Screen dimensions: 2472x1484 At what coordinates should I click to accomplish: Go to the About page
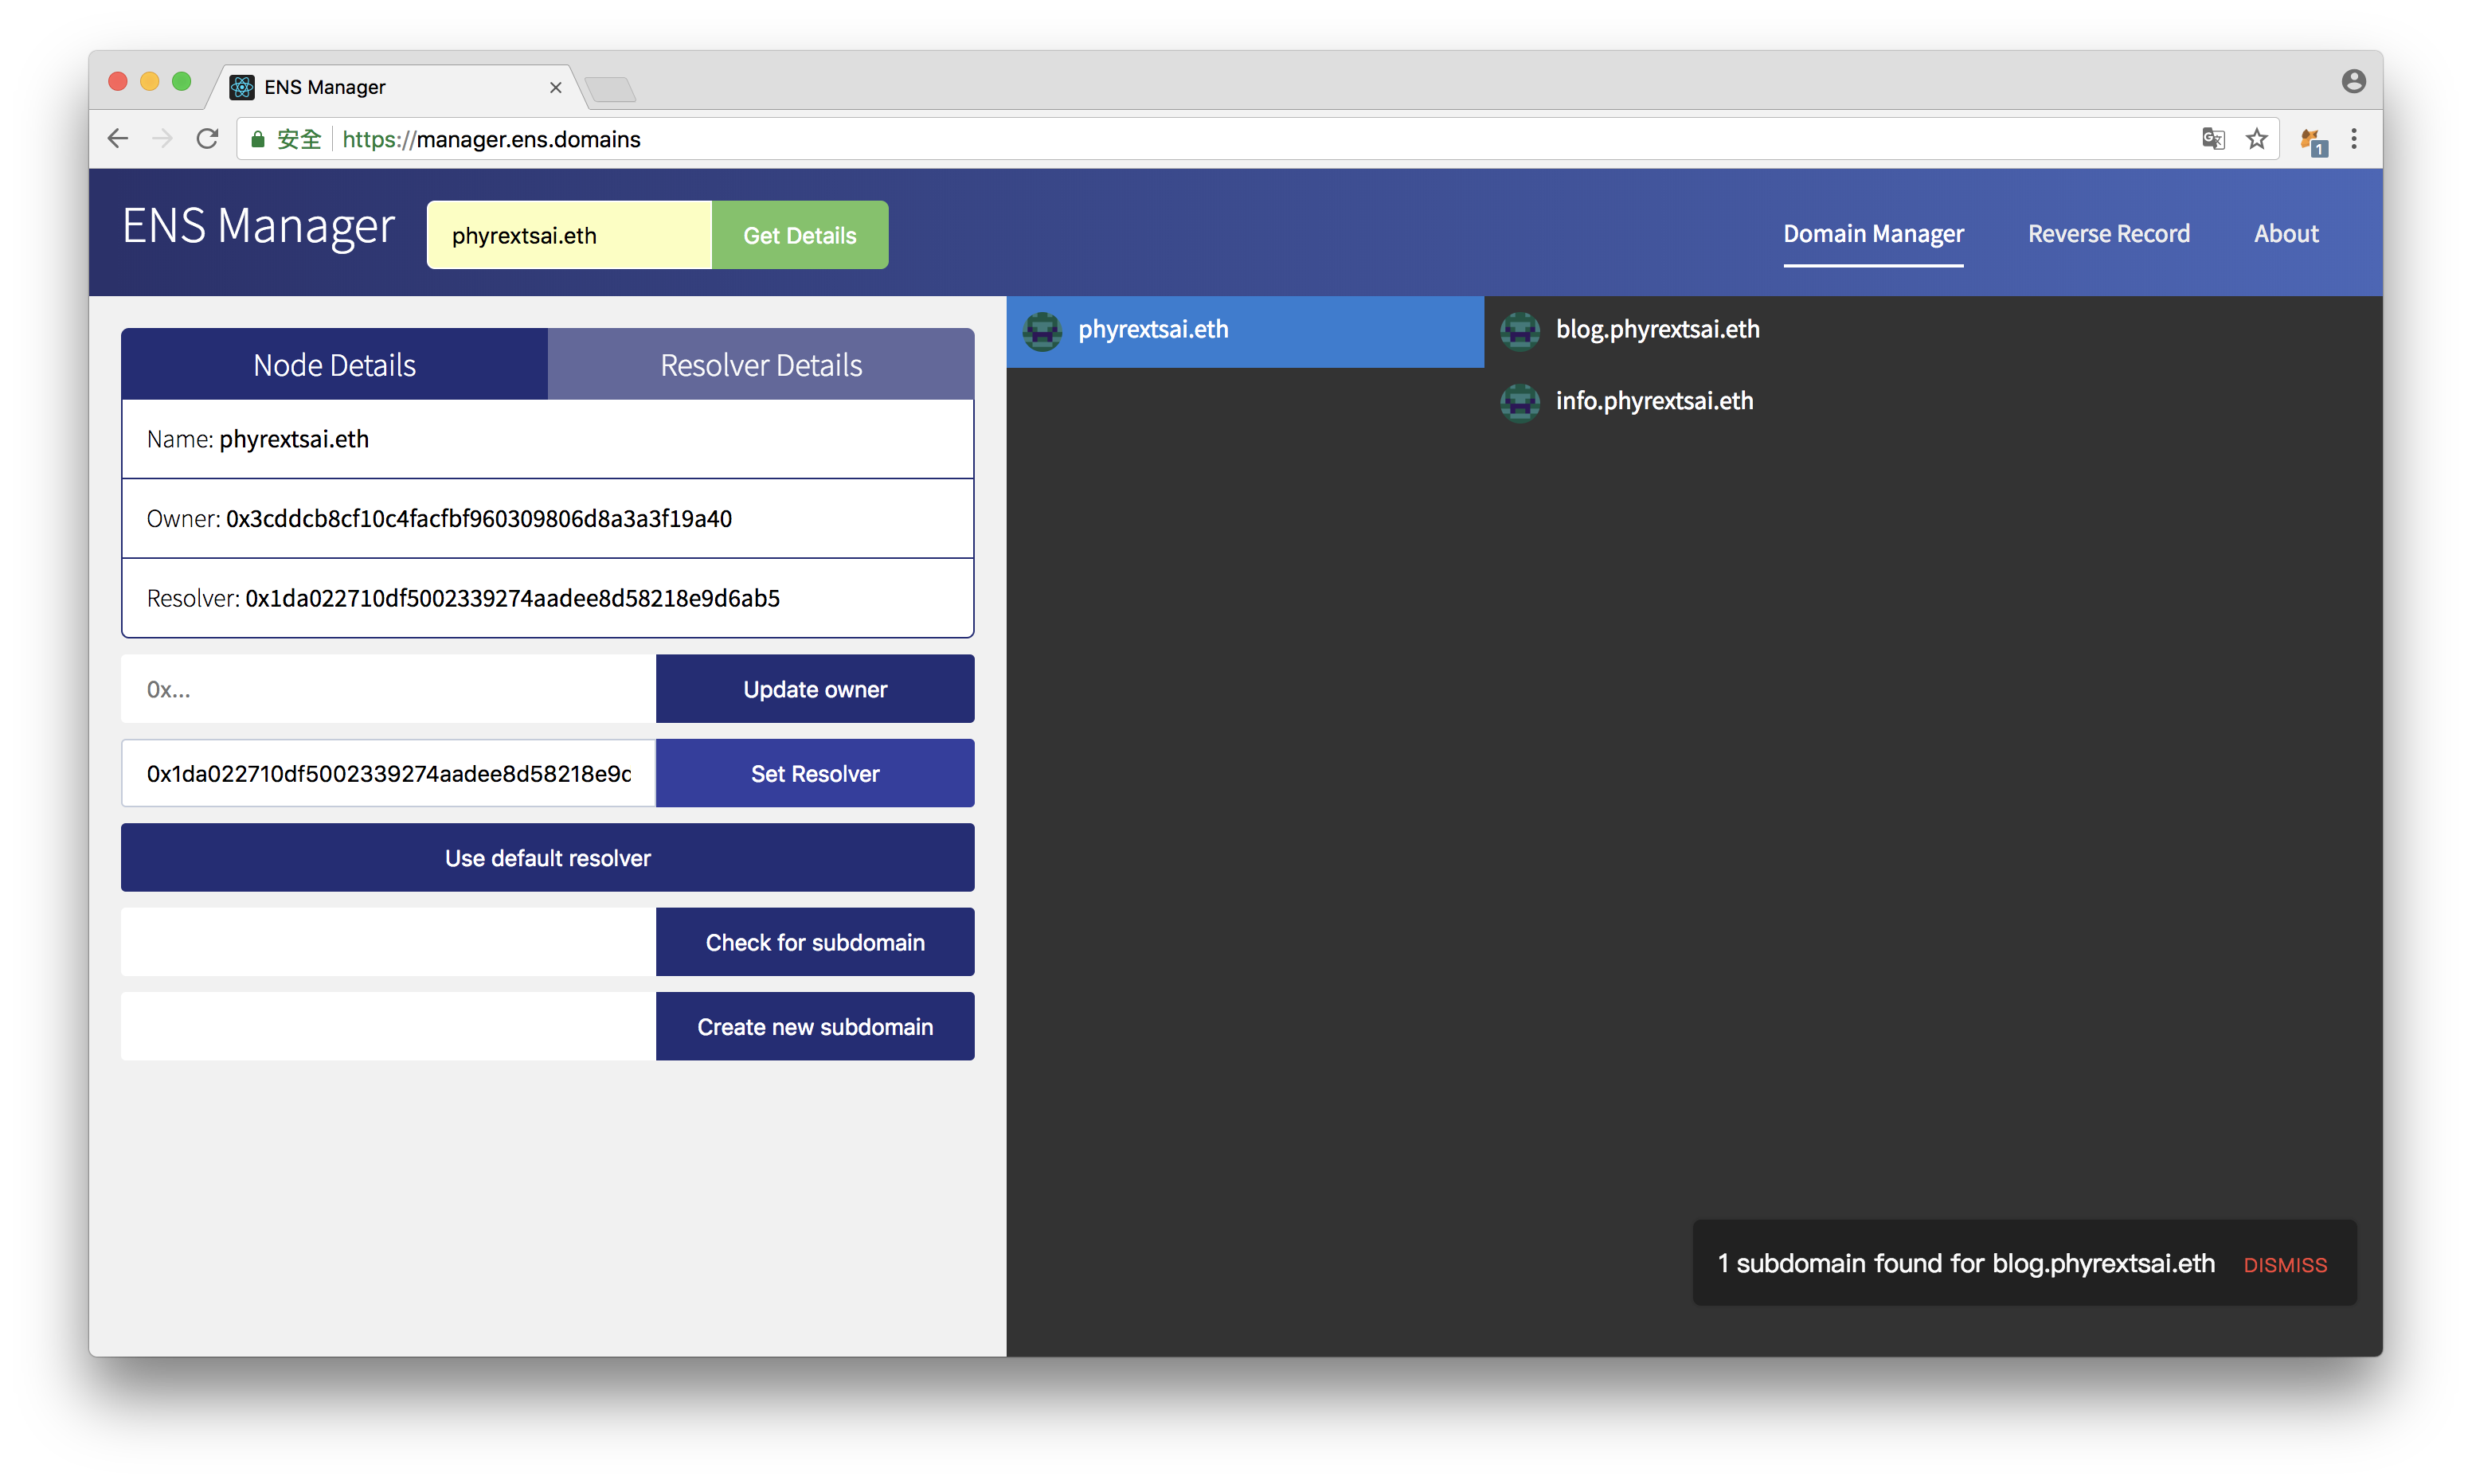2285,234
